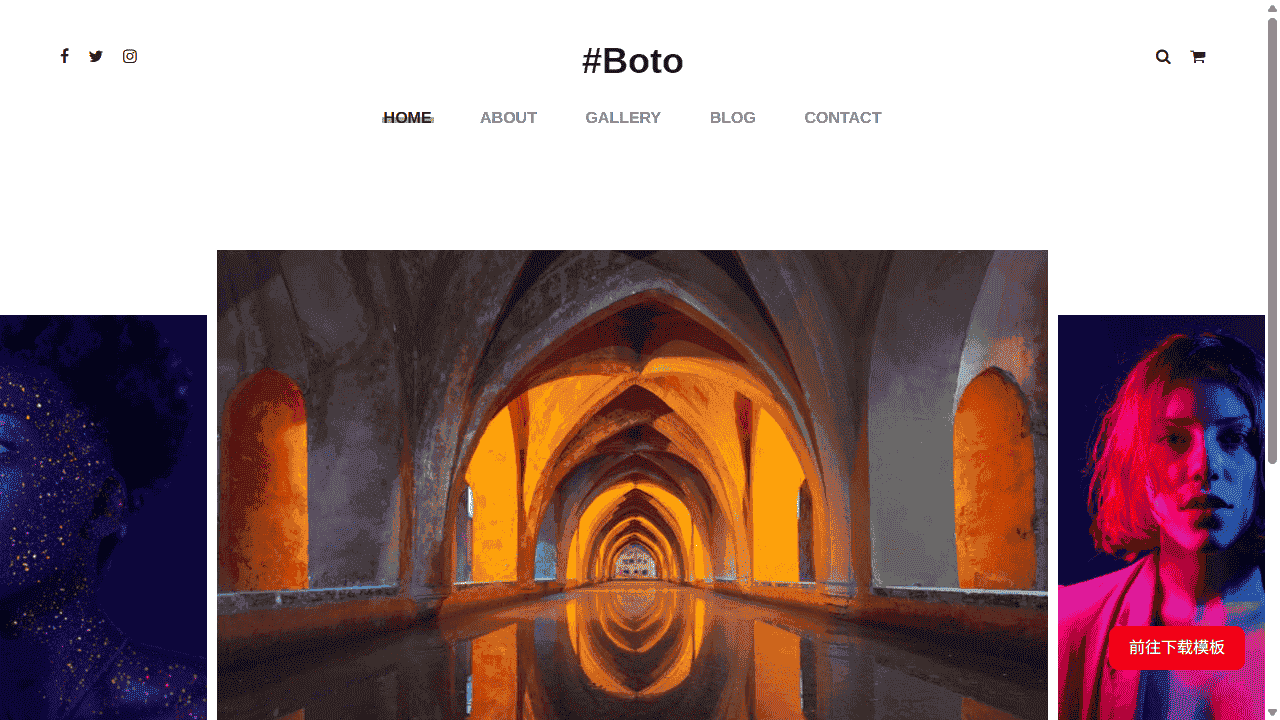Click the search magnifier icon
This screenshot has width=1280, height=720.
tap(1163, 57)
